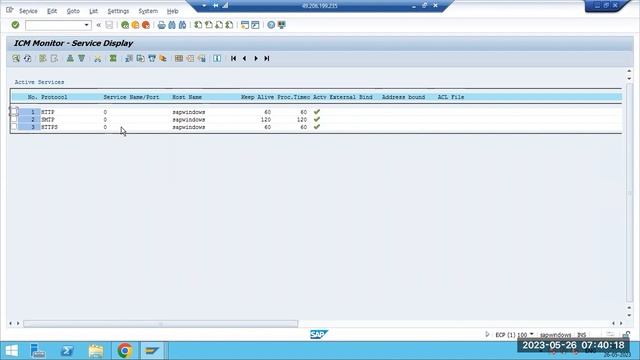Click the column-width icon before navigation arrows
640x360 pixels.
pos(217,58)
